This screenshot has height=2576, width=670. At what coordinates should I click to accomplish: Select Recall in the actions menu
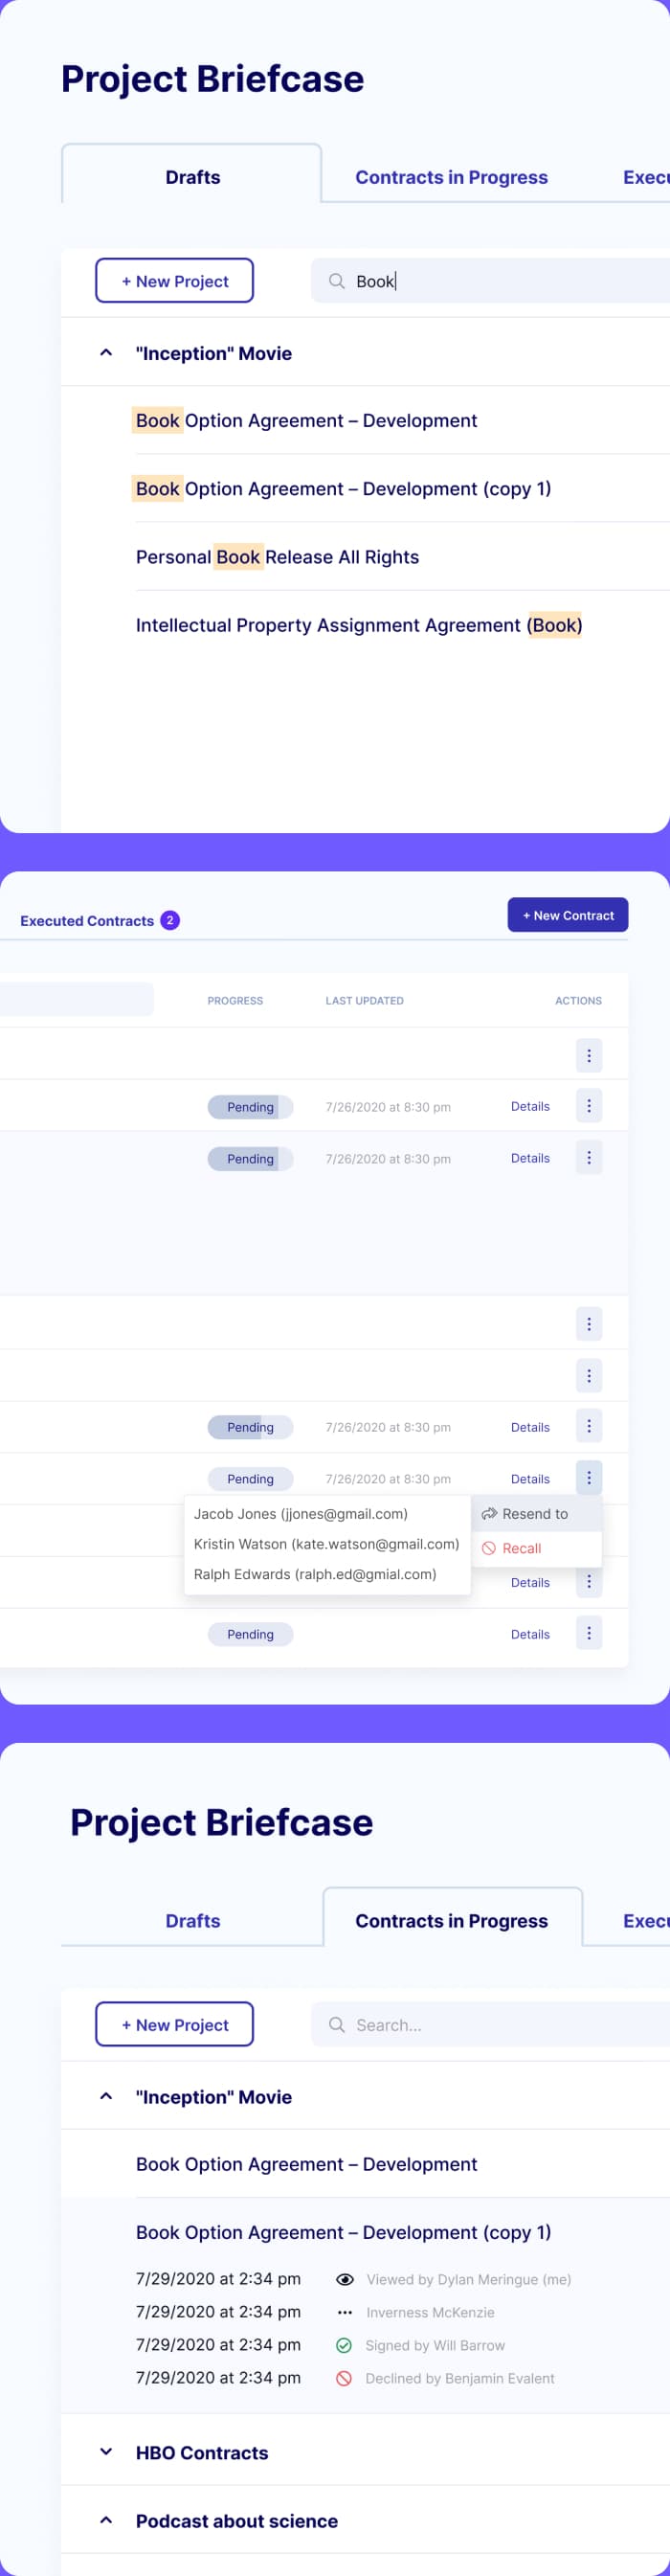pyautogui.click(x=521, y=1548)
